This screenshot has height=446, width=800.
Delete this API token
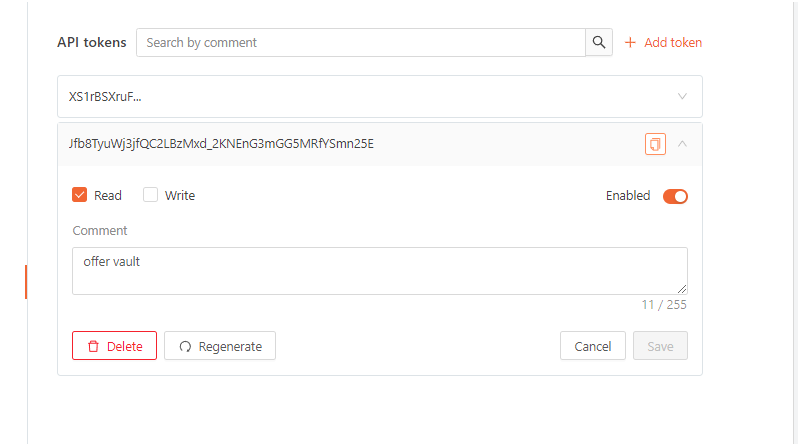(114, 346)
